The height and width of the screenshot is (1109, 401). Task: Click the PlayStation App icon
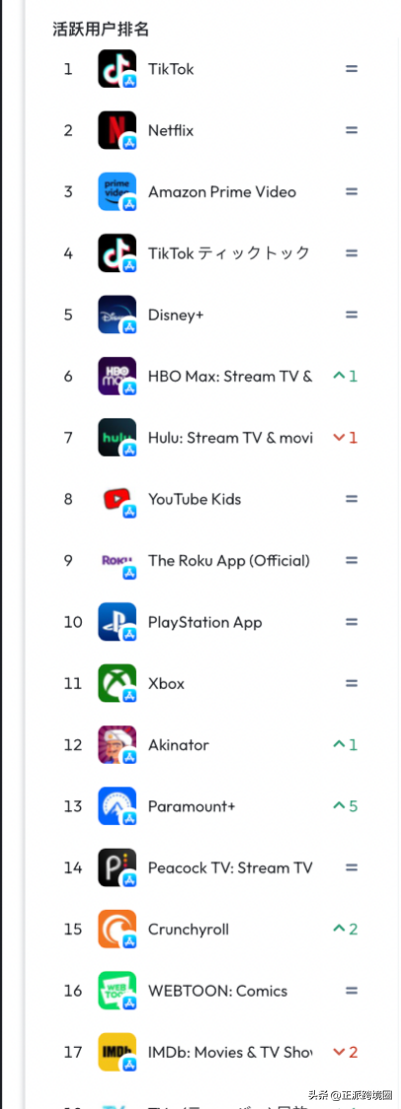pos(117,622)
